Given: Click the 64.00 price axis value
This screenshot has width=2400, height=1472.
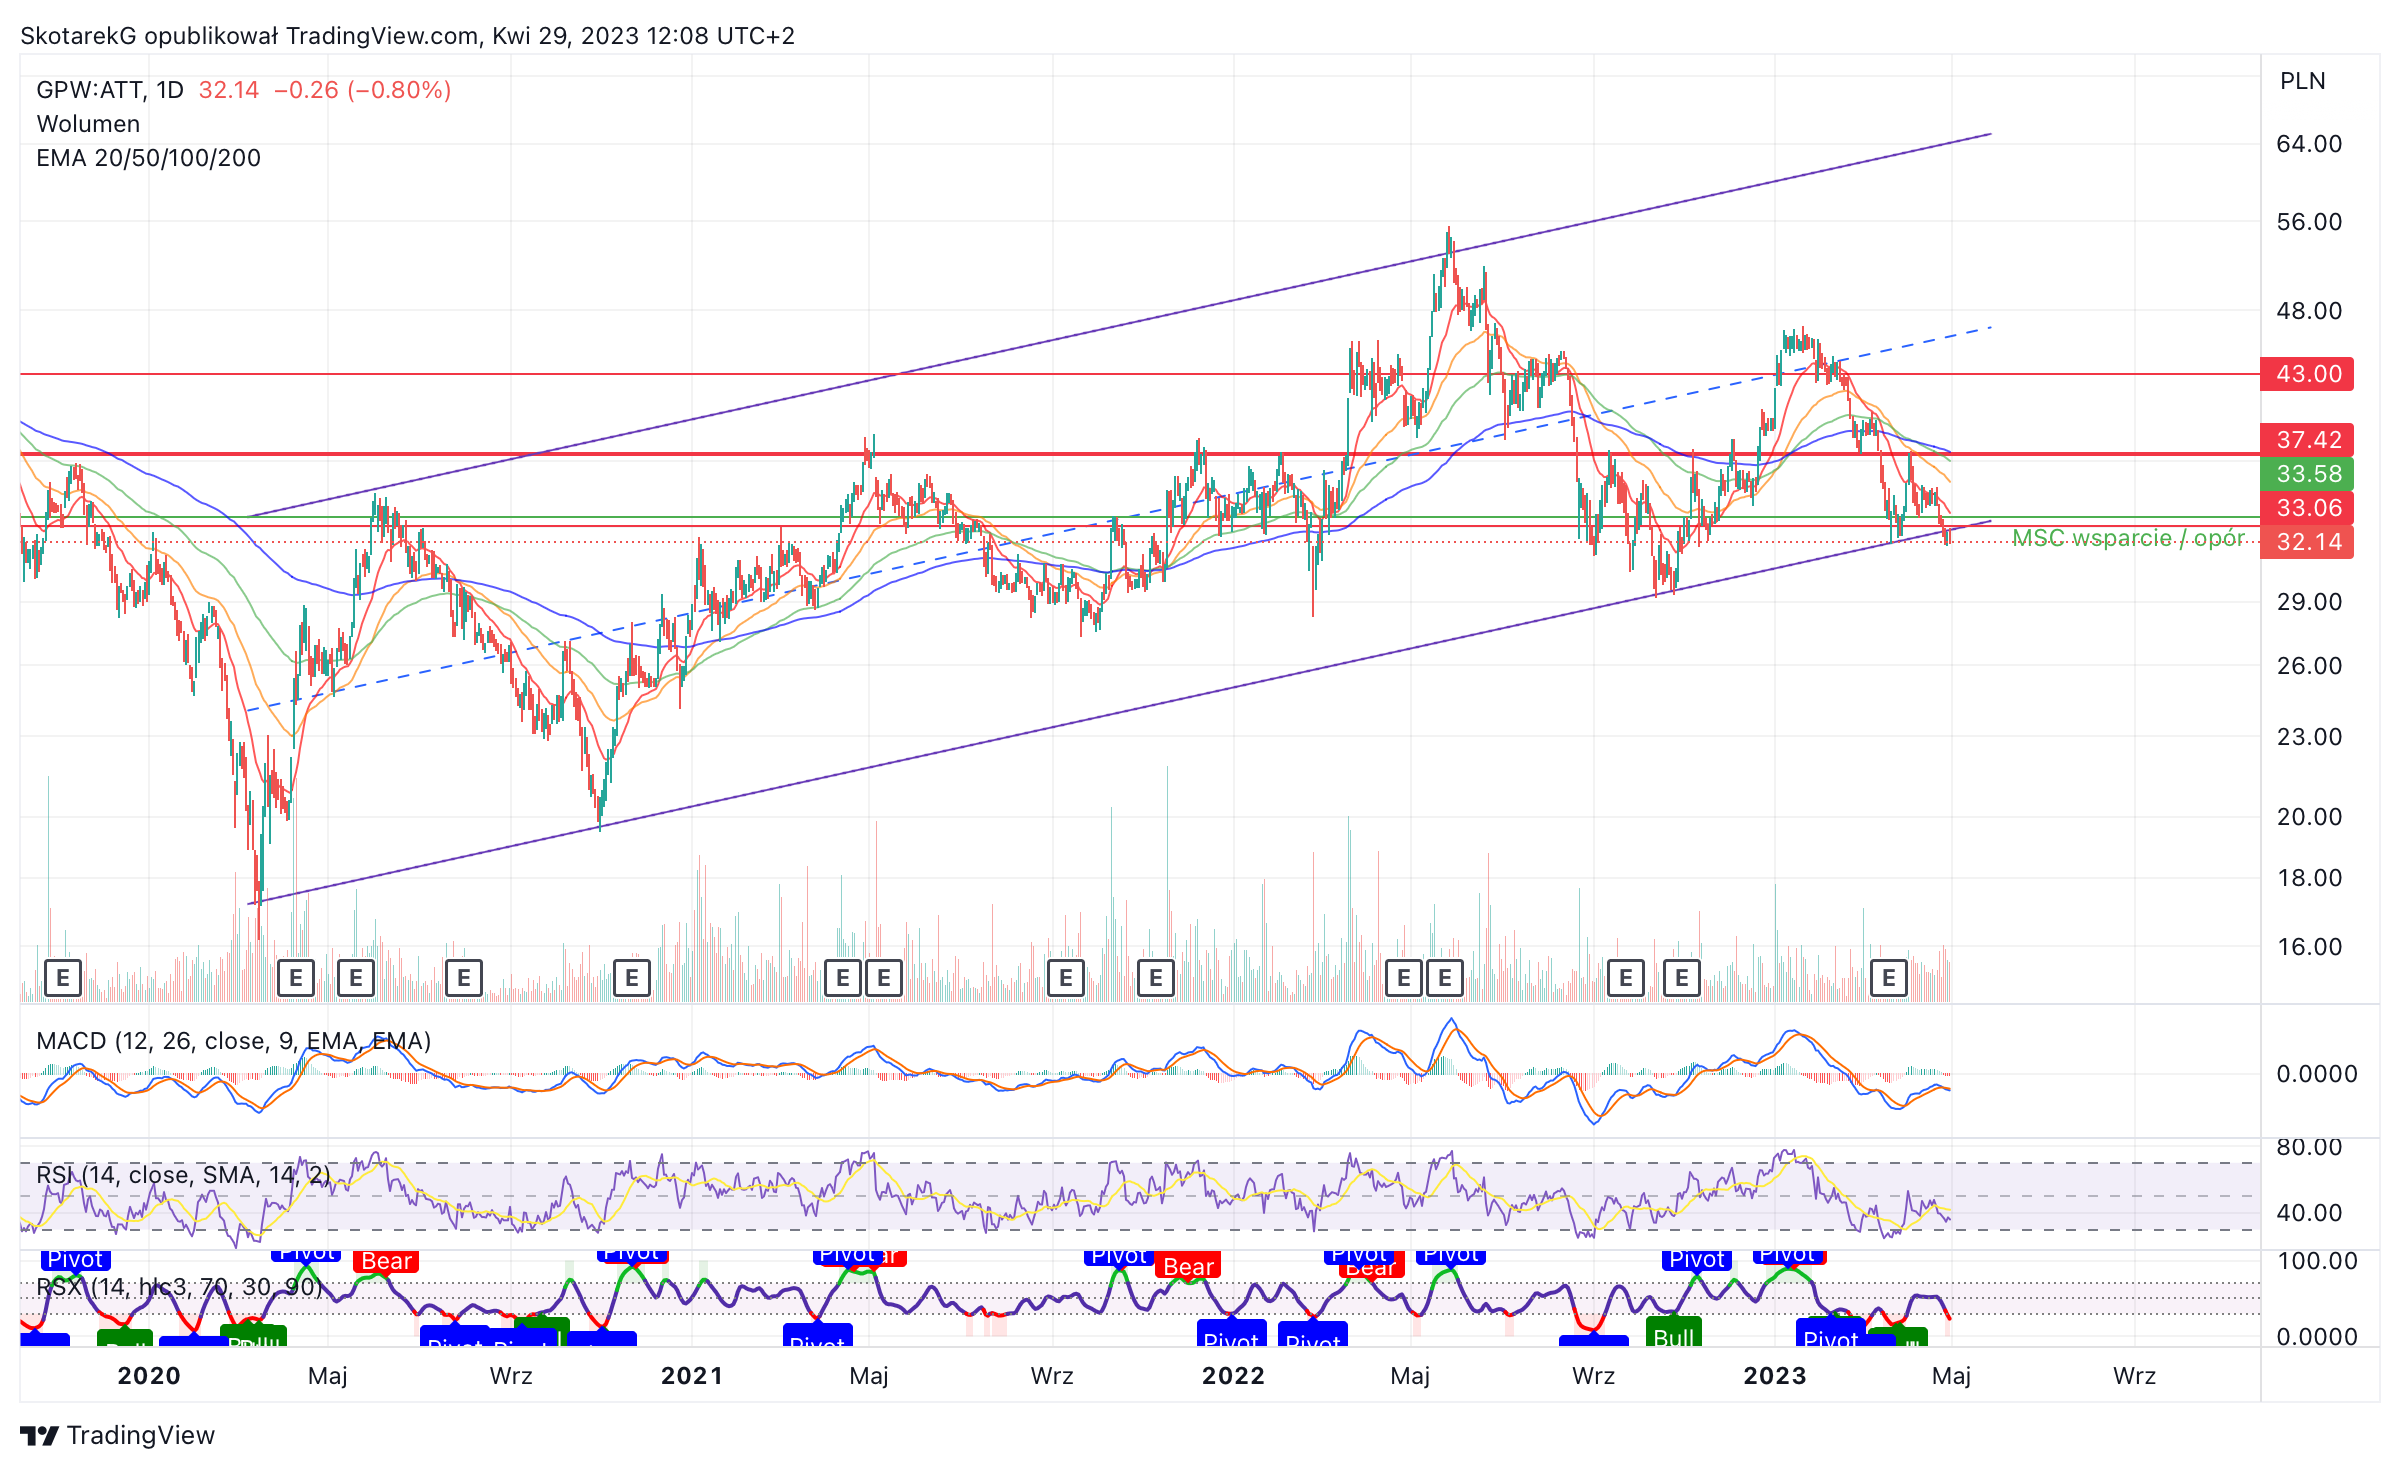Looking at the screenshot, I should pos(2309,144).
